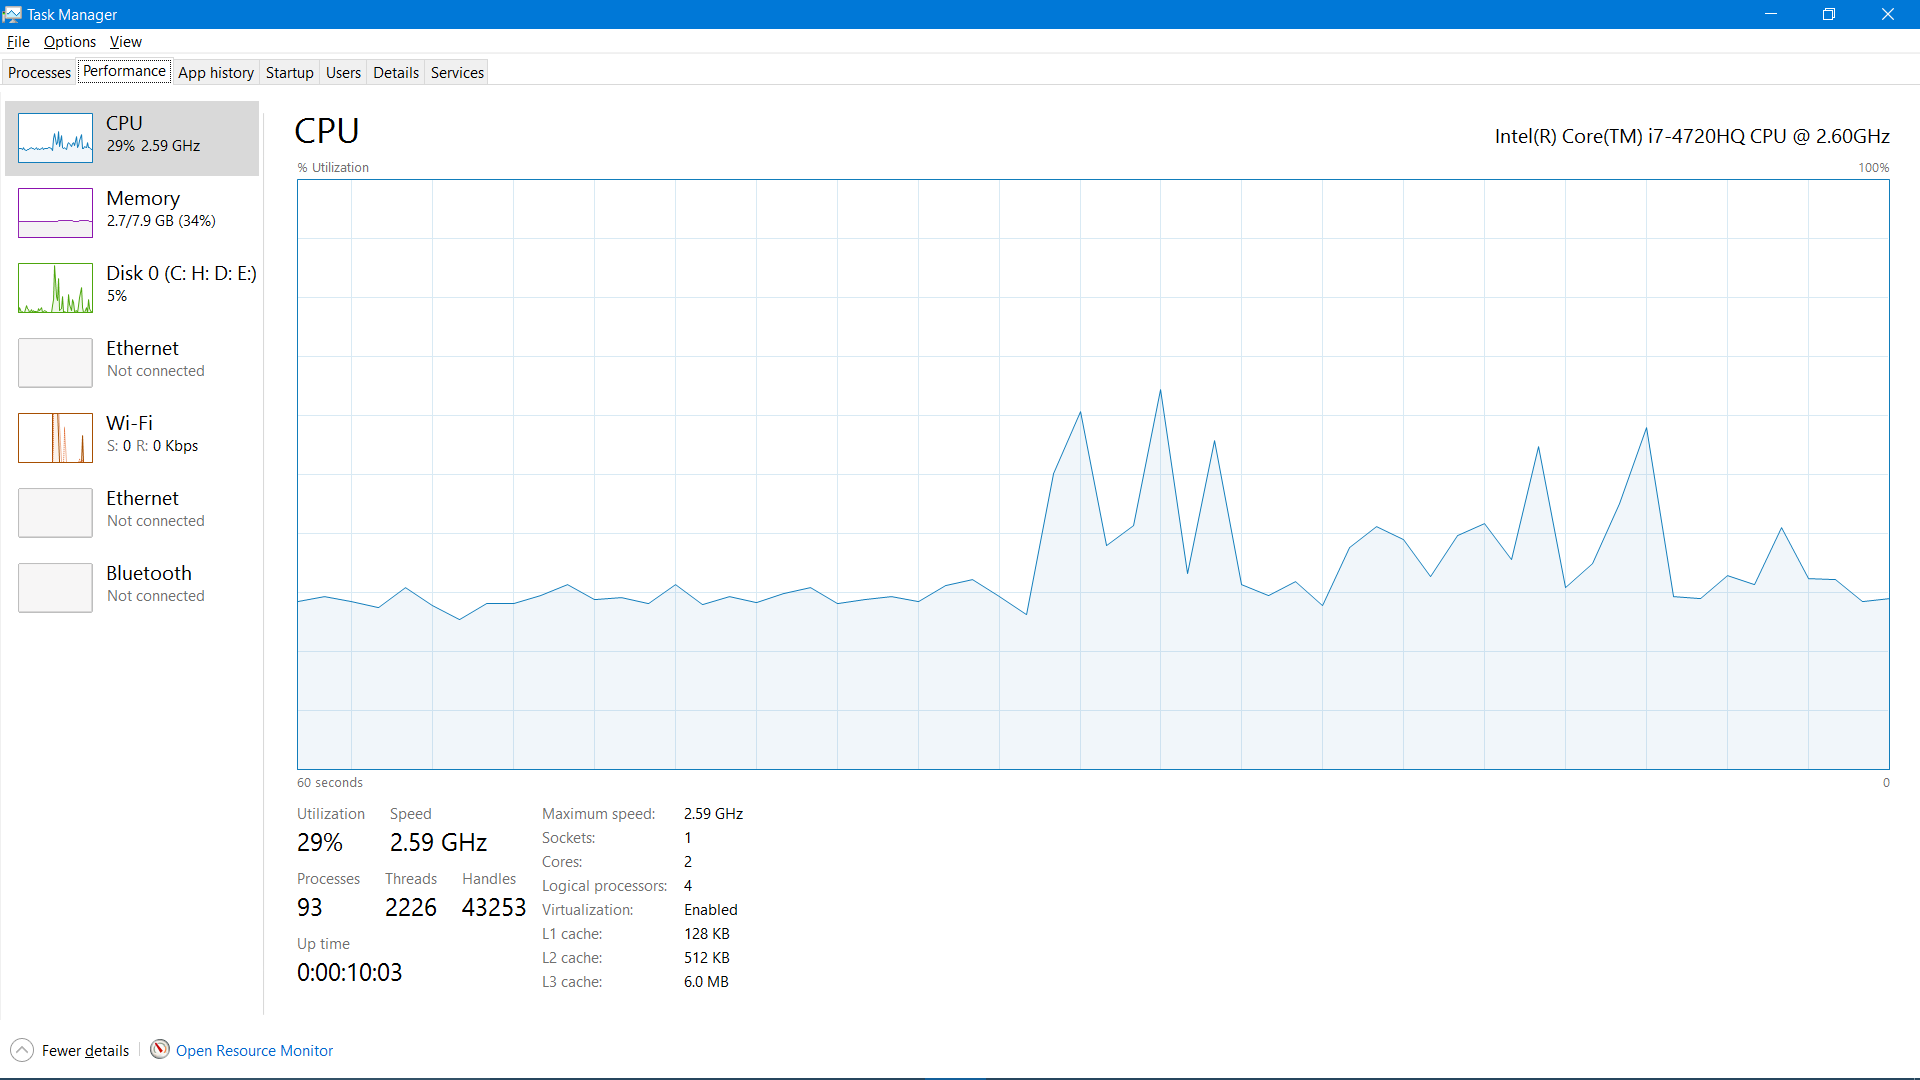
Task: Click the Utilization 29% value
Action: click(x=320, y=843)
